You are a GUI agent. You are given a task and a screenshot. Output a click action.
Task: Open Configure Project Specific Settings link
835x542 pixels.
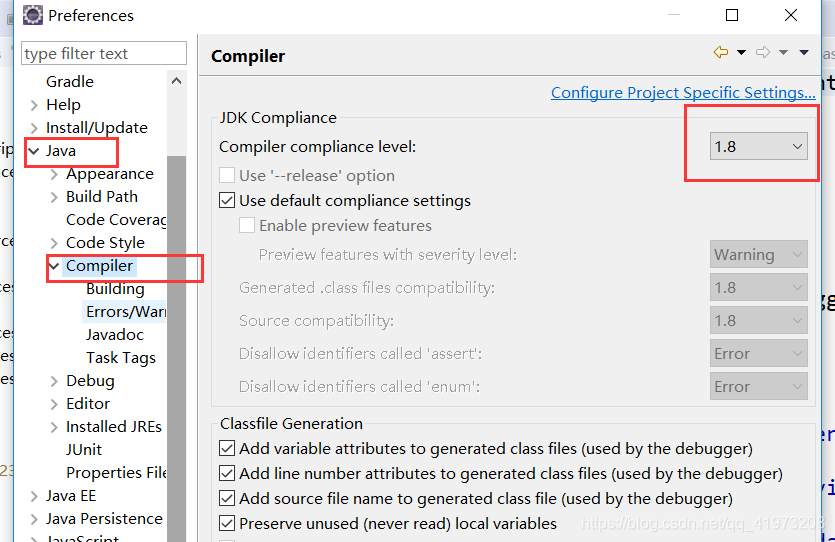[x=683, y=93]
